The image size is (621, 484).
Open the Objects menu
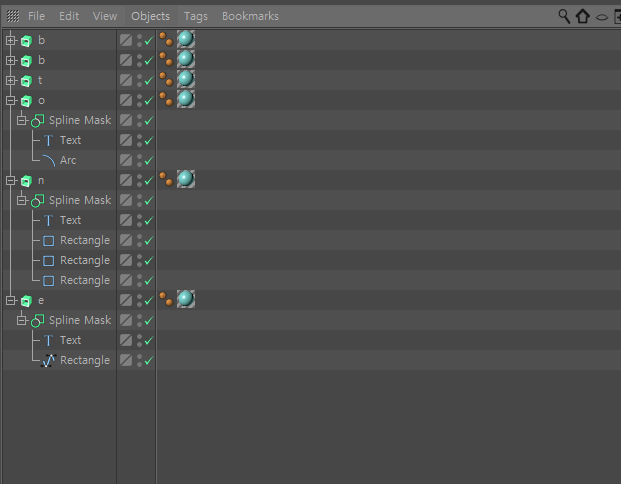150,16
